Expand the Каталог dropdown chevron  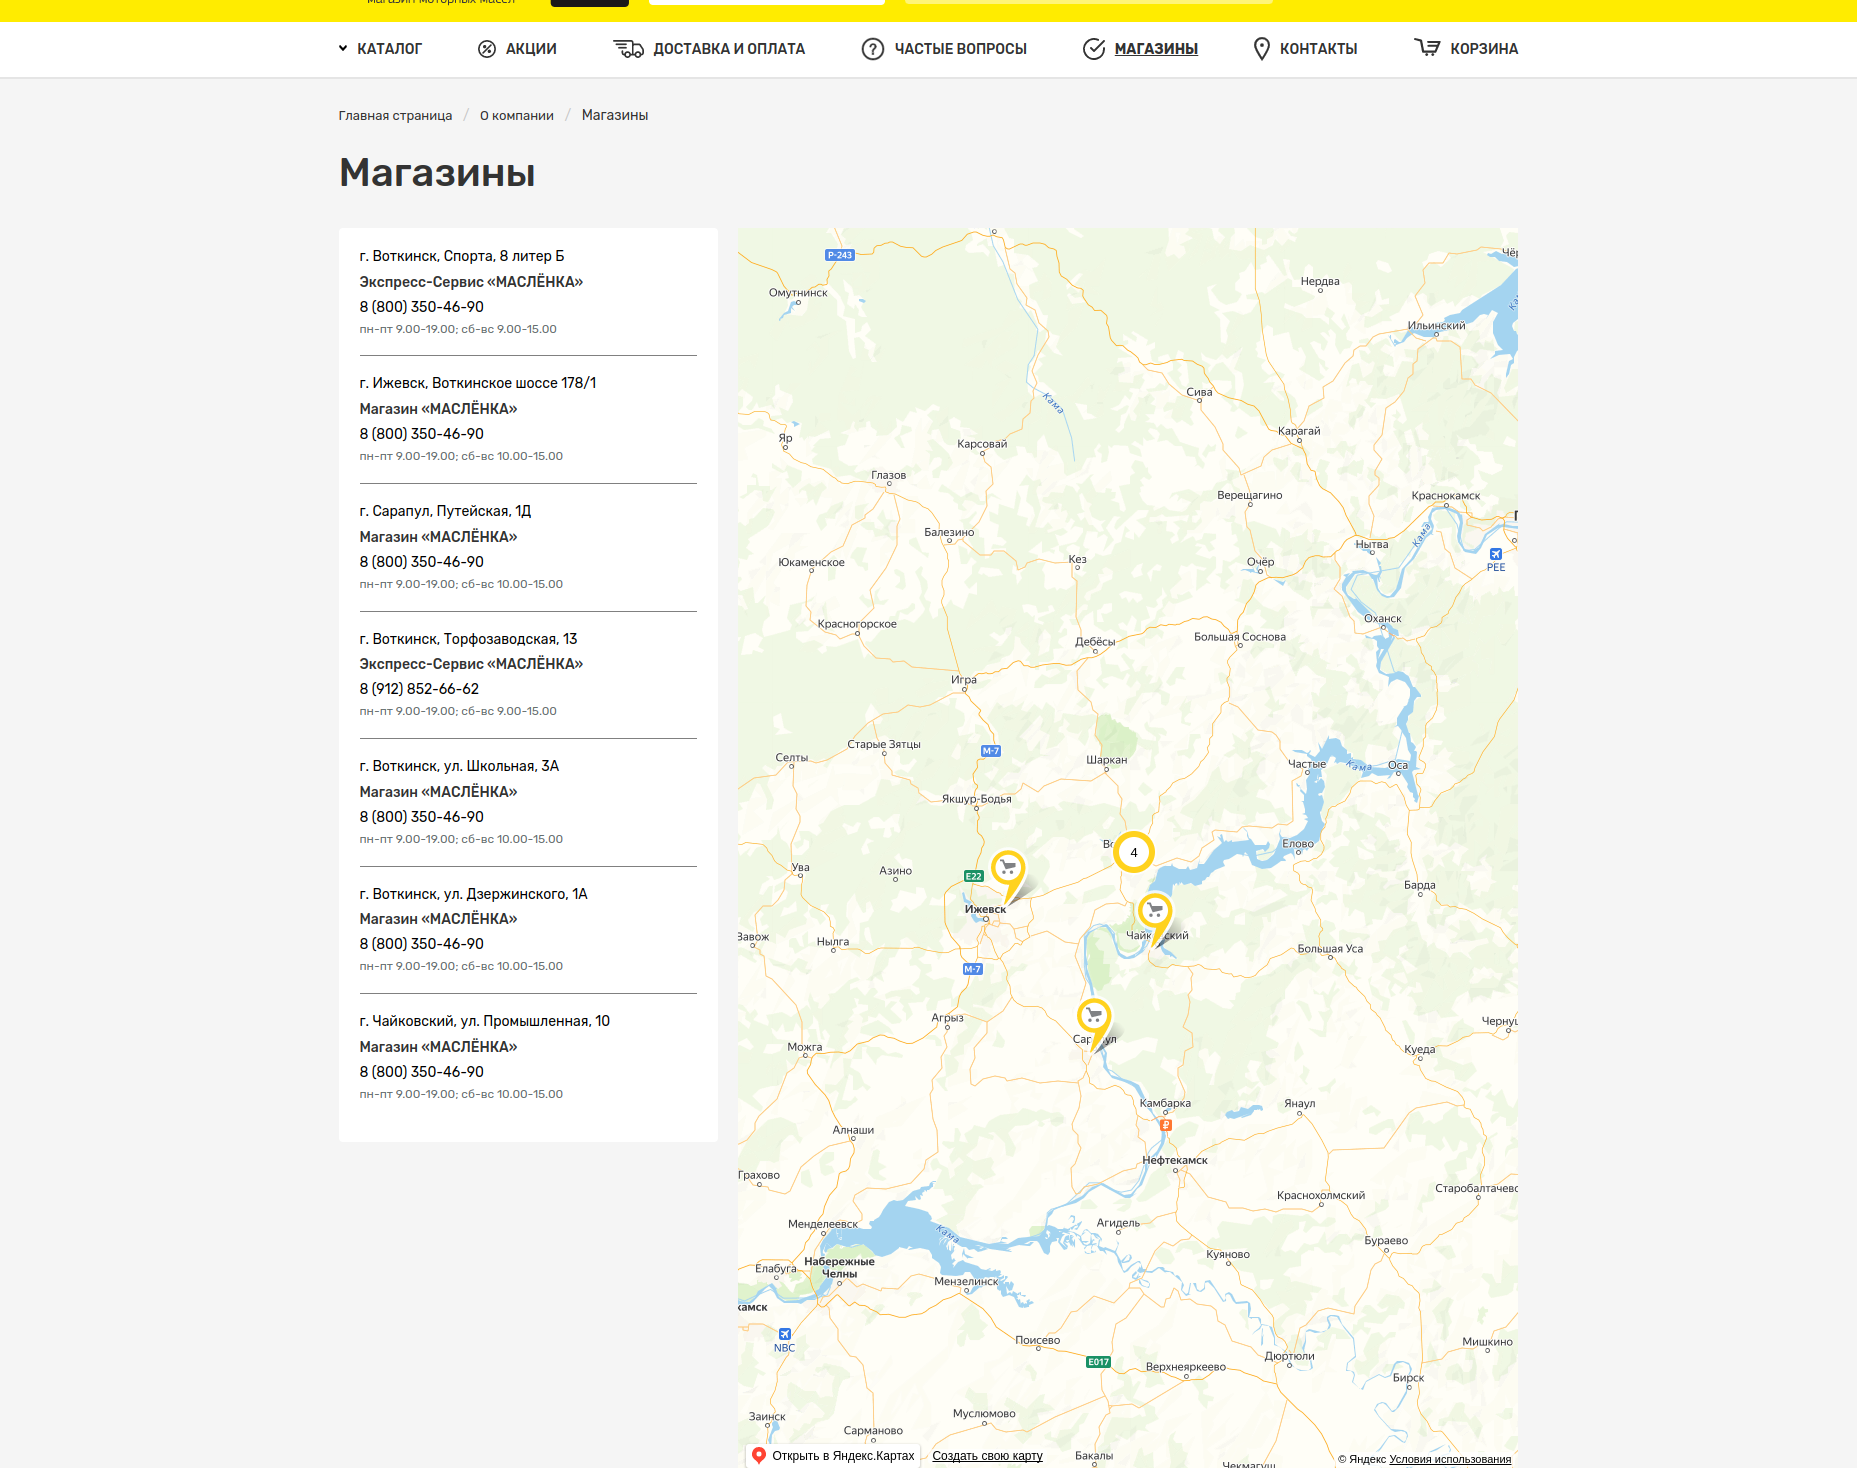pos(343,49)
